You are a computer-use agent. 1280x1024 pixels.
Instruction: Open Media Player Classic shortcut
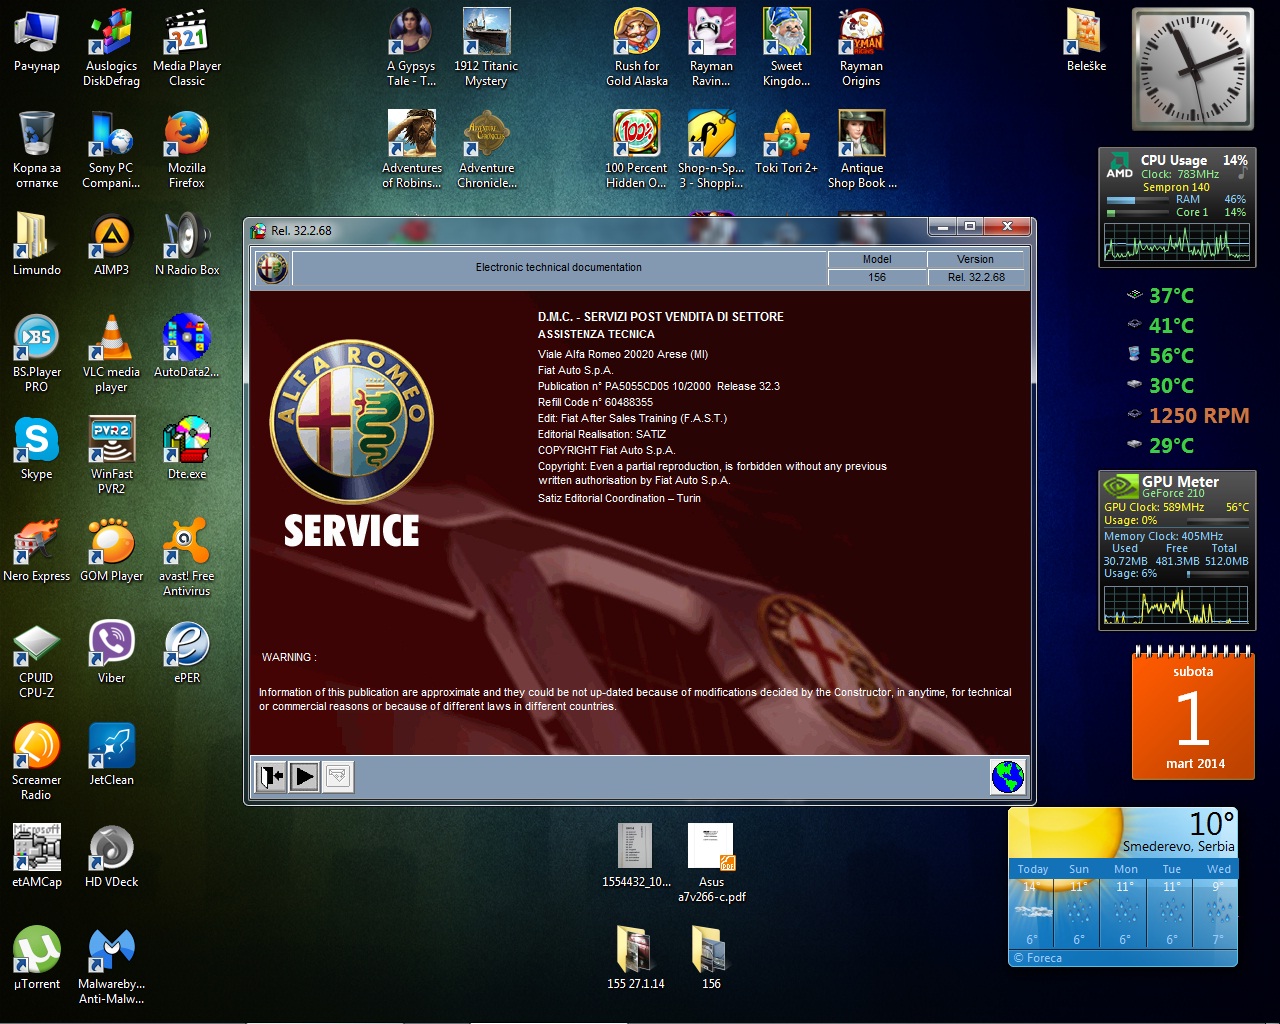coord(187,48)
